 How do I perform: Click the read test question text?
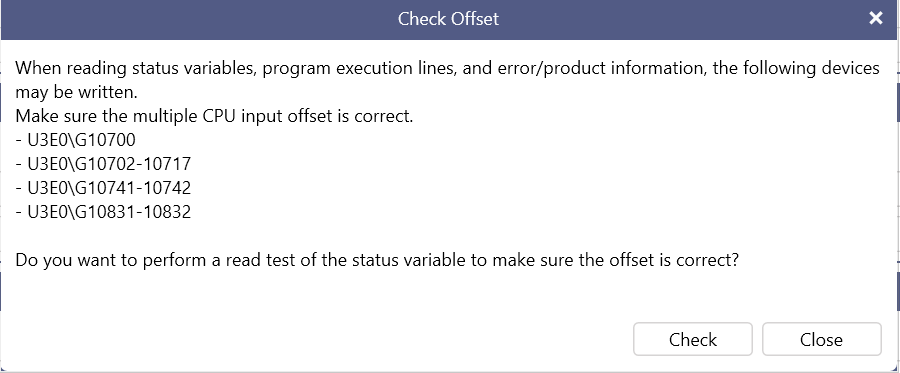click(x=377, y=261)
